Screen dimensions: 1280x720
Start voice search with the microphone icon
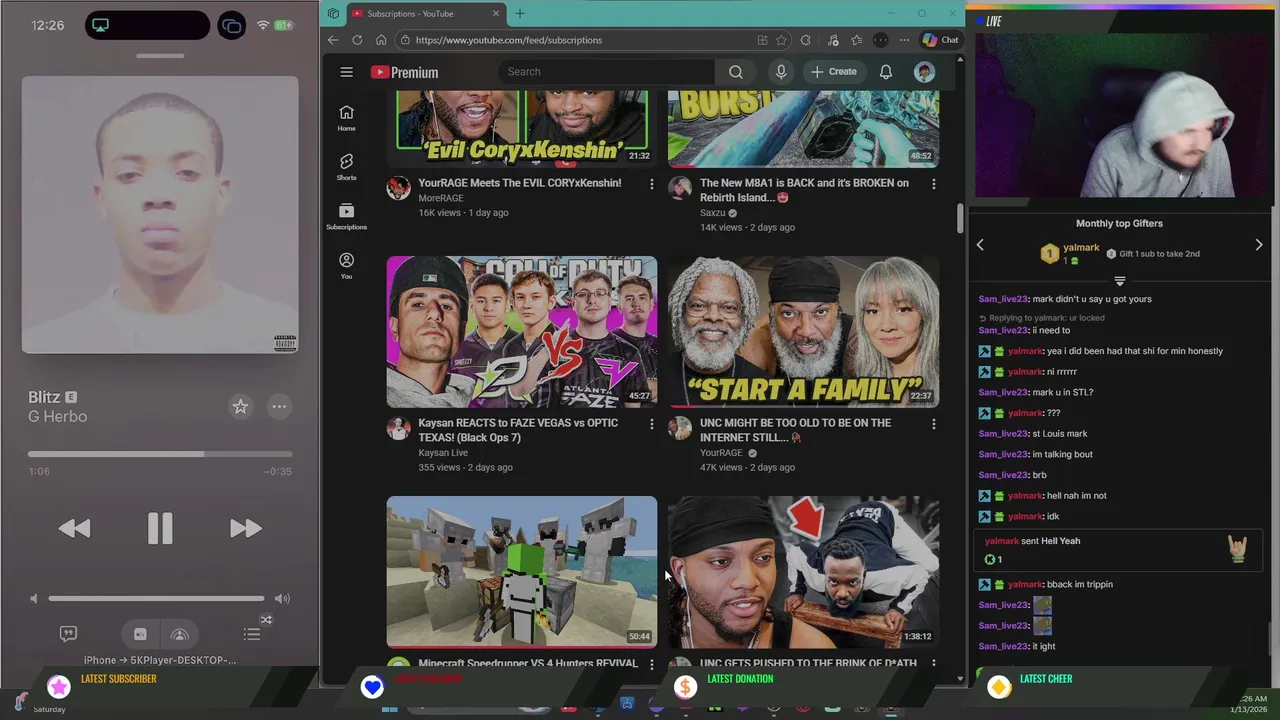click(781, 72)
